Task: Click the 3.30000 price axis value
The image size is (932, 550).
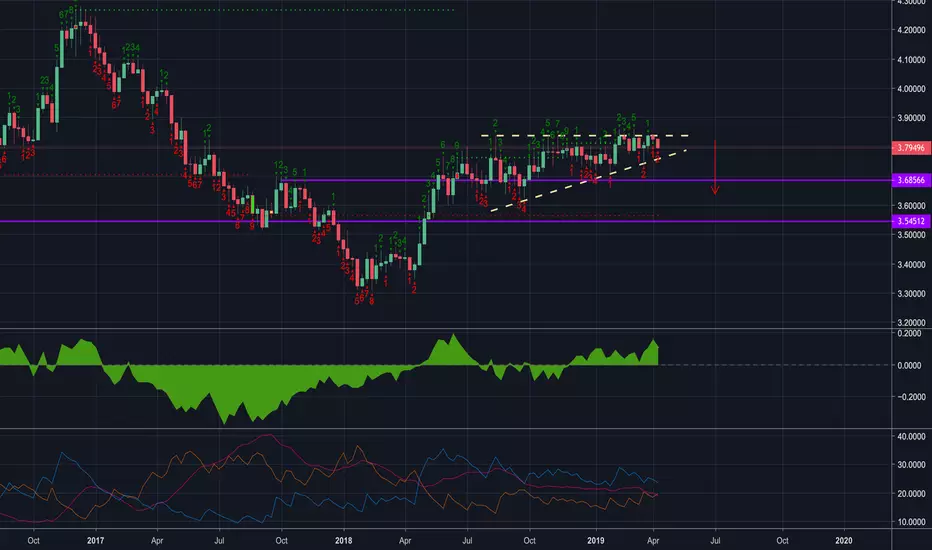Action: [911, 294]
